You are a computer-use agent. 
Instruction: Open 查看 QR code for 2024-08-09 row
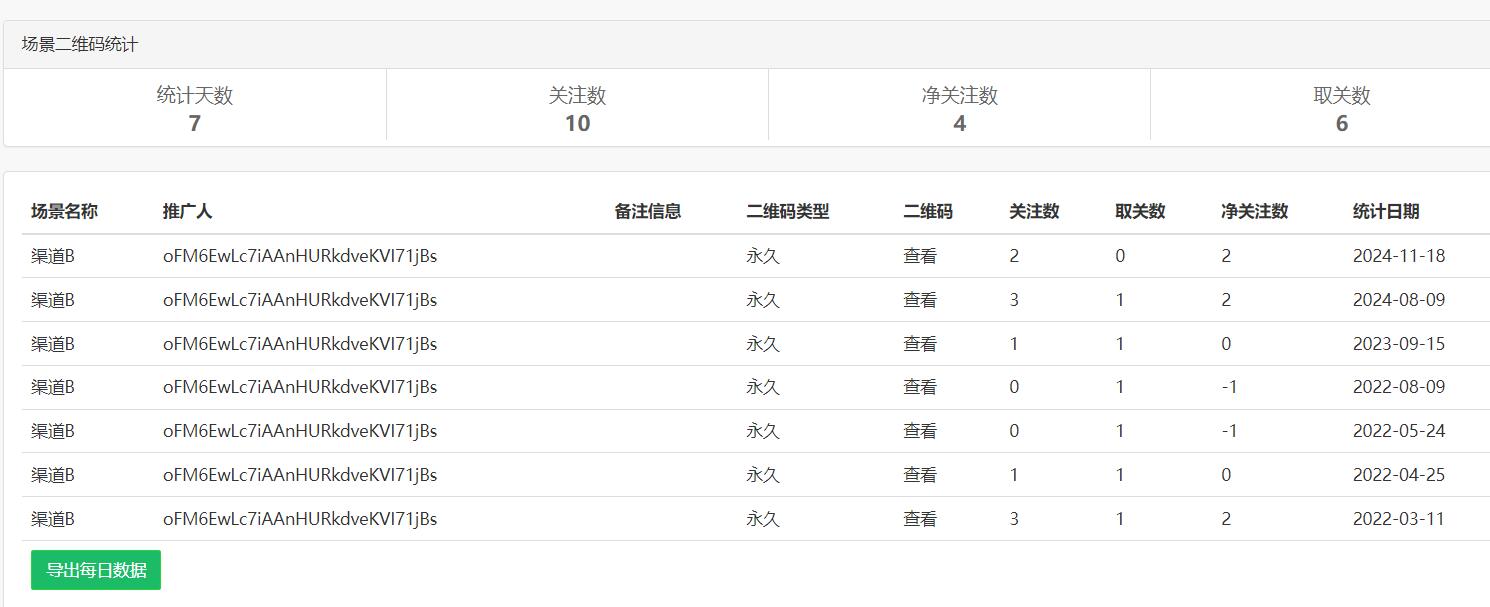point(920,300)
